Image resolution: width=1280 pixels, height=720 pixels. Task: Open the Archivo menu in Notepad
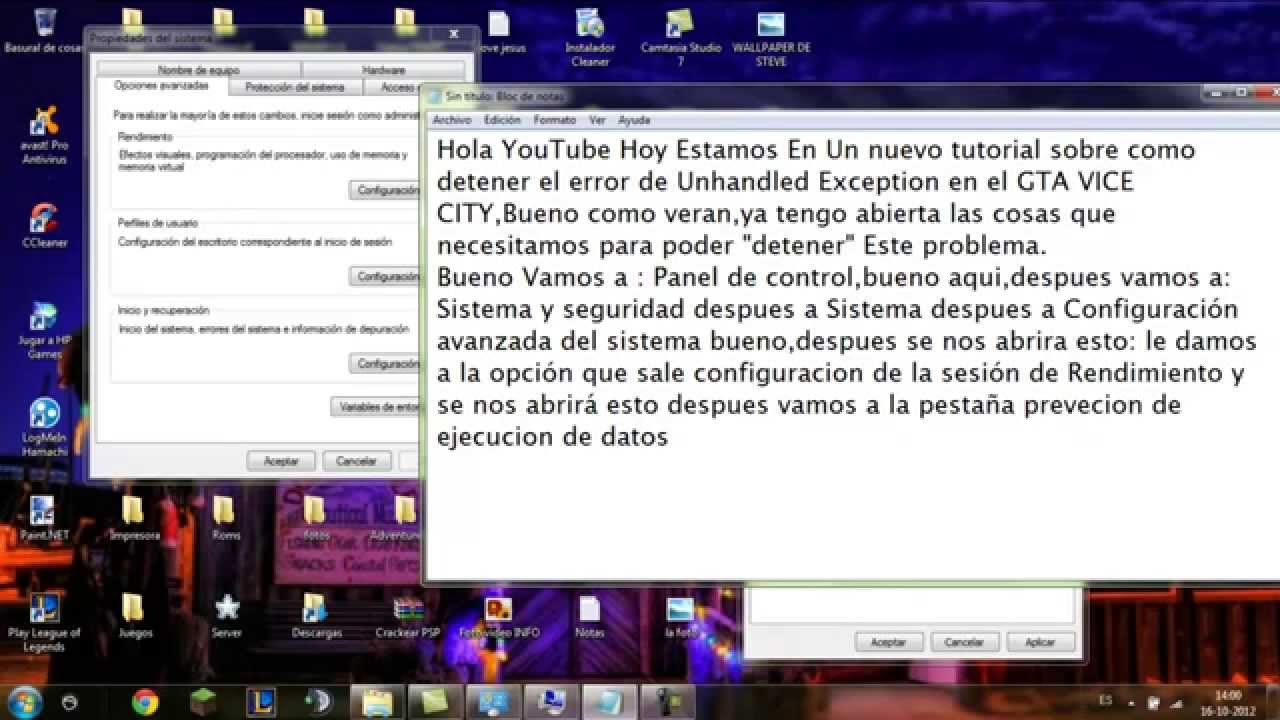click(x=452, y=120)
